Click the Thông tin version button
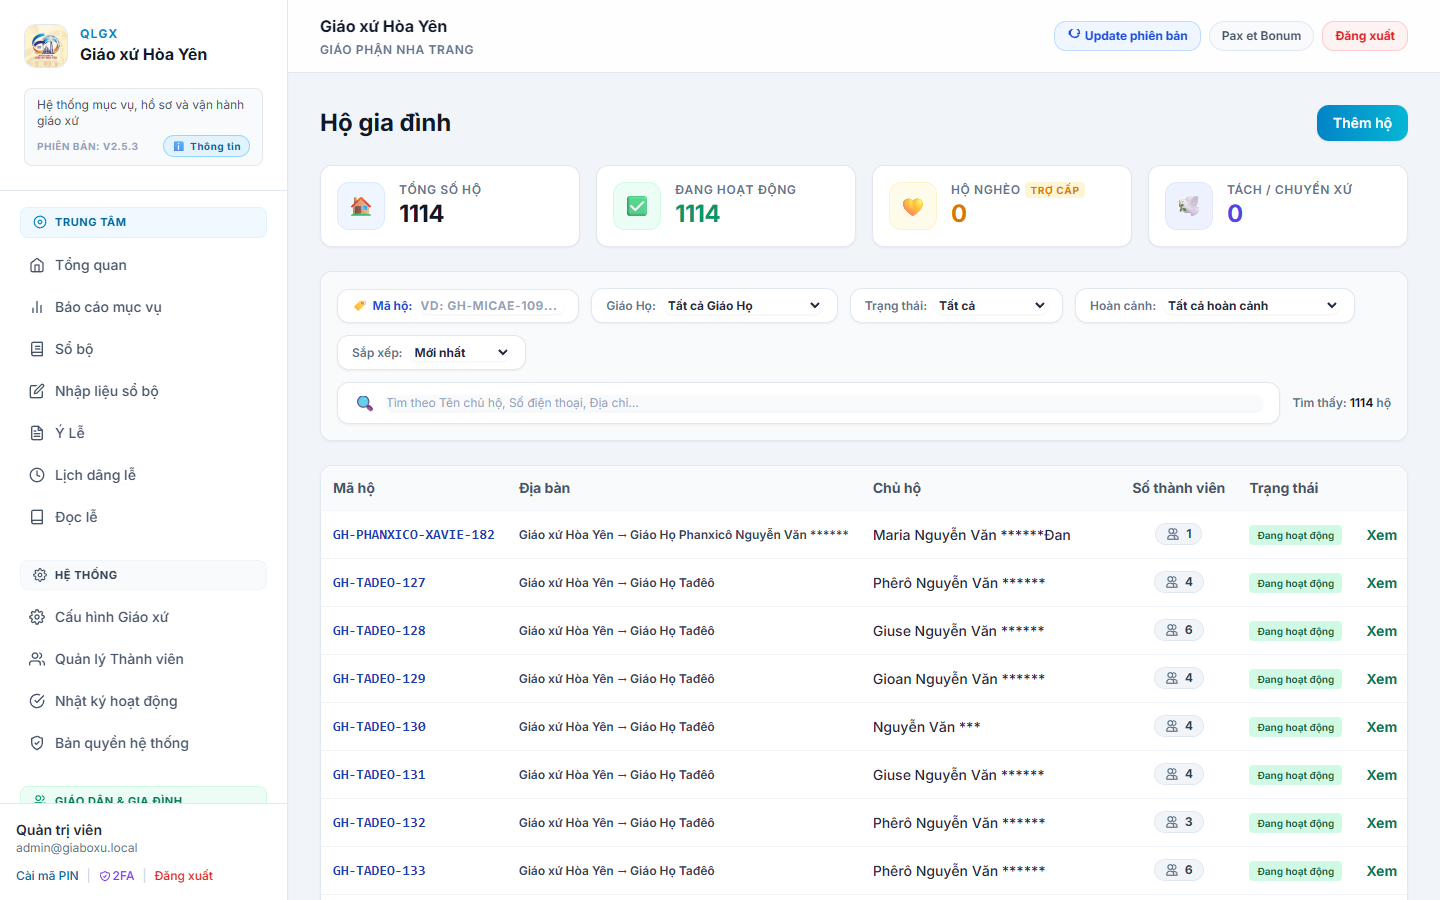The image size is (1440, 900). coord(206,146)
